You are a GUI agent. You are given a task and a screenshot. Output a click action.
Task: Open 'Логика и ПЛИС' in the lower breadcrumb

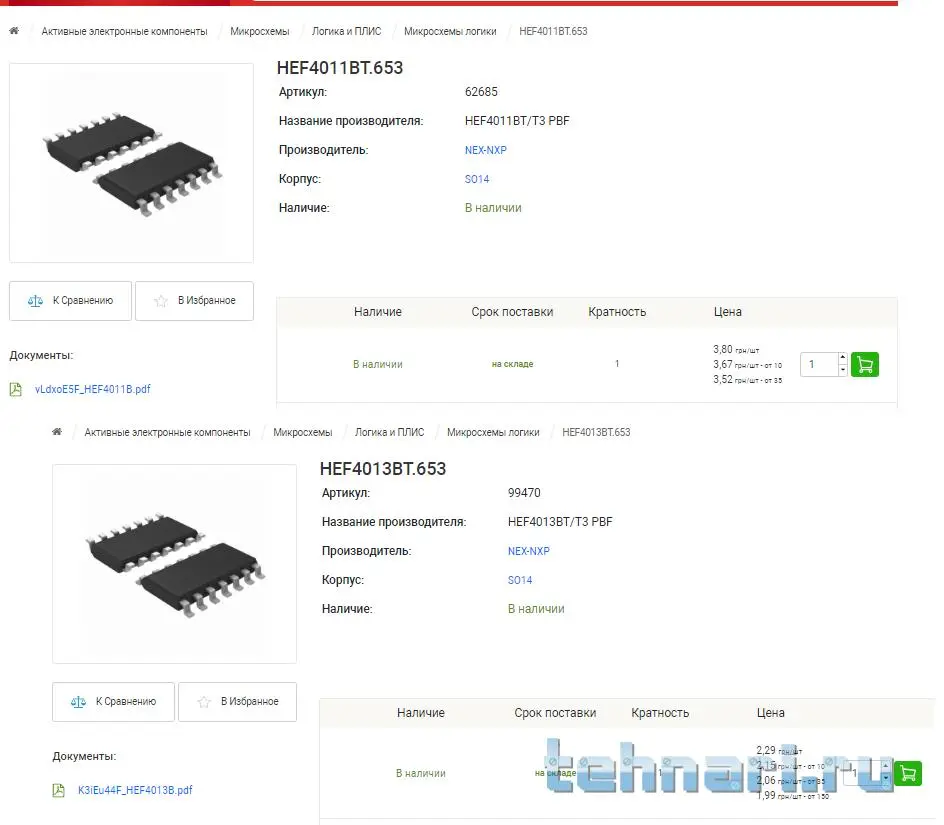(389, 432)
